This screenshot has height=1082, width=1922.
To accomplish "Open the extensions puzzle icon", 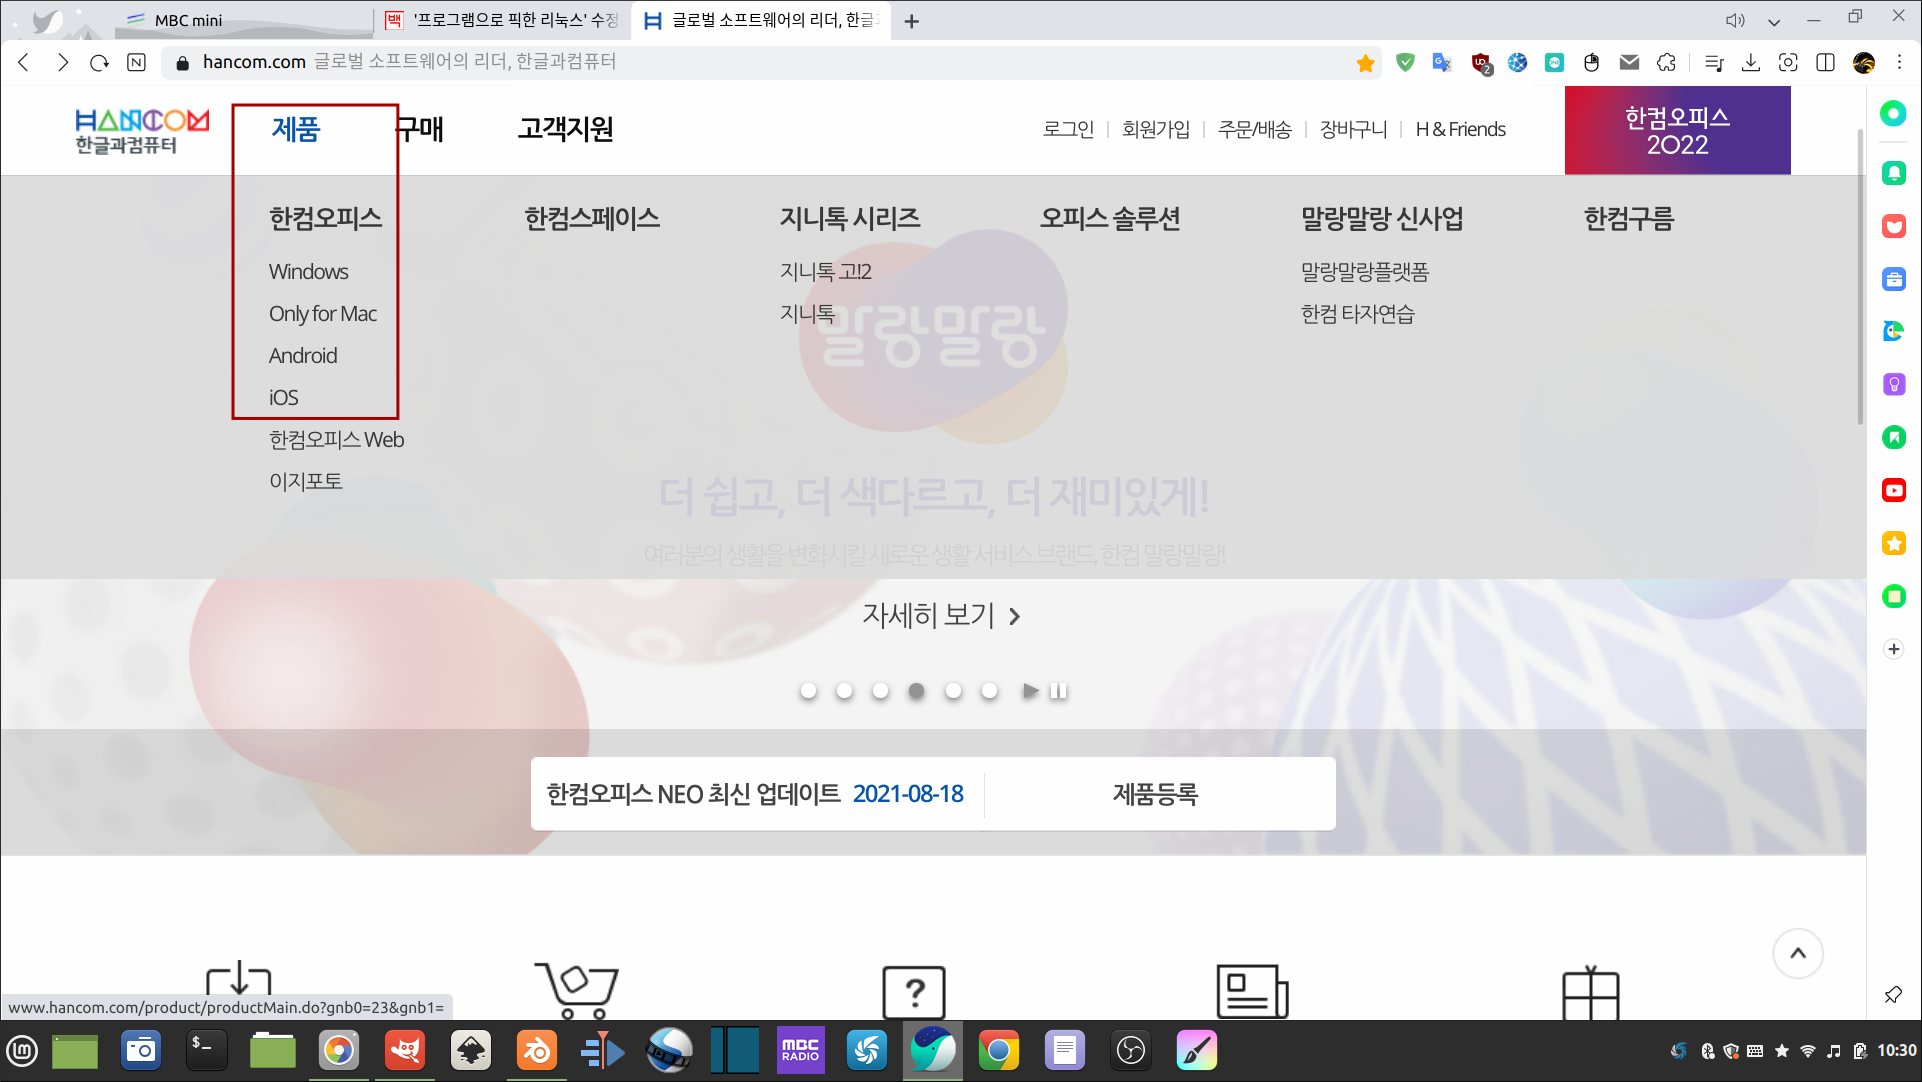I will click(1666, 62).
